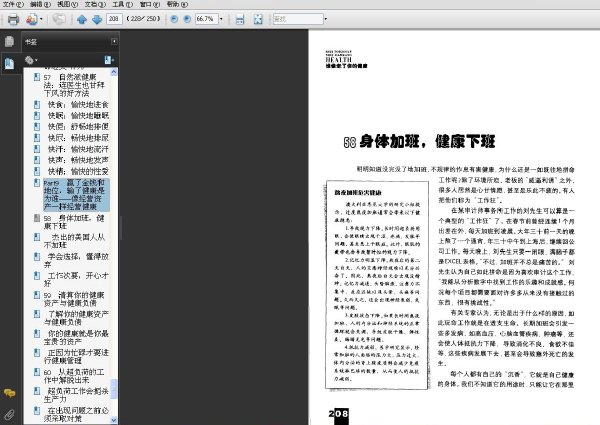Click bookmark page icon beside 60 从超负荷
This screenshot has height=425, width=600.
[37, 372]
